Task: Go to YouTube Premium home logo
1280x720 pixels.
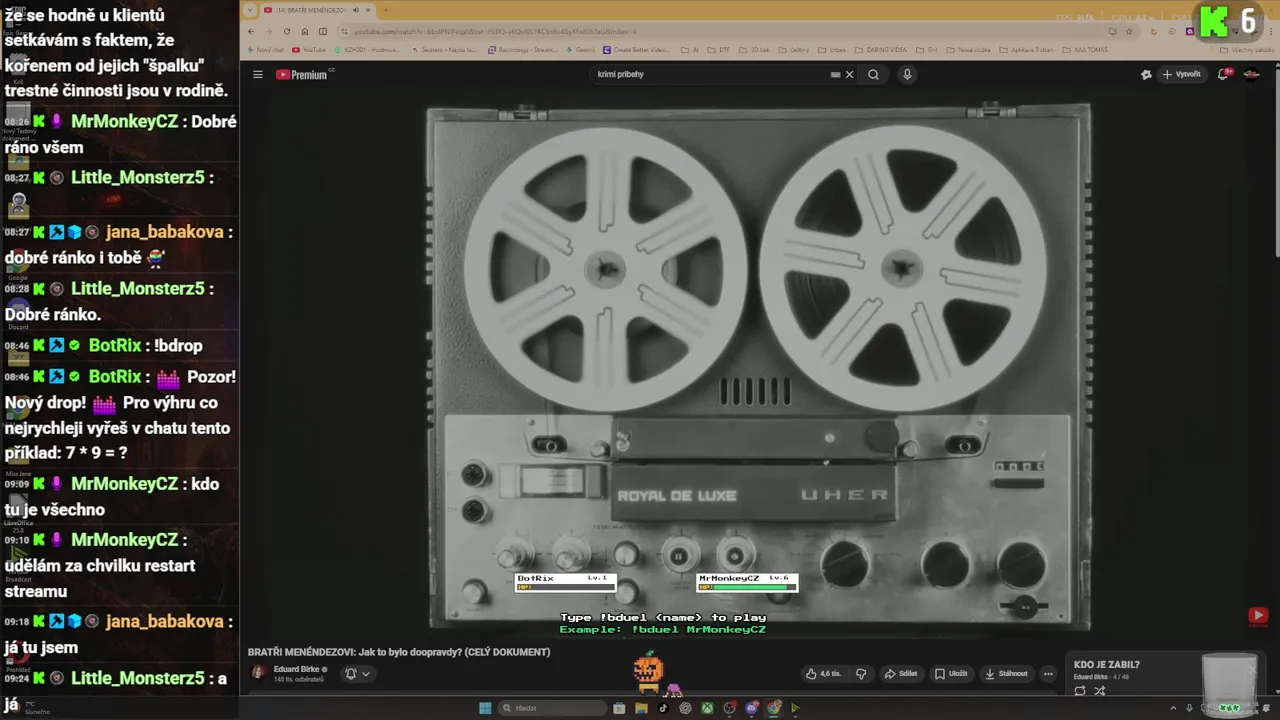Action: click(304, 75)
